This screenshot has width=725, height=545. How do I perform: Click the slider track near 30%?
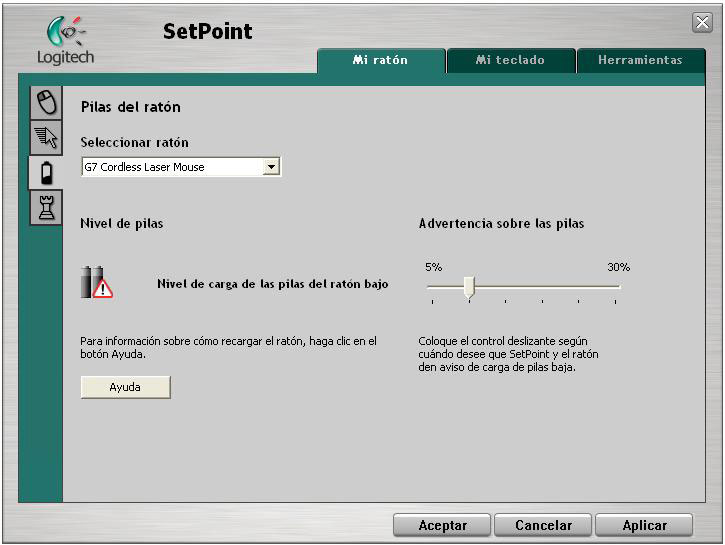(612, 287)
